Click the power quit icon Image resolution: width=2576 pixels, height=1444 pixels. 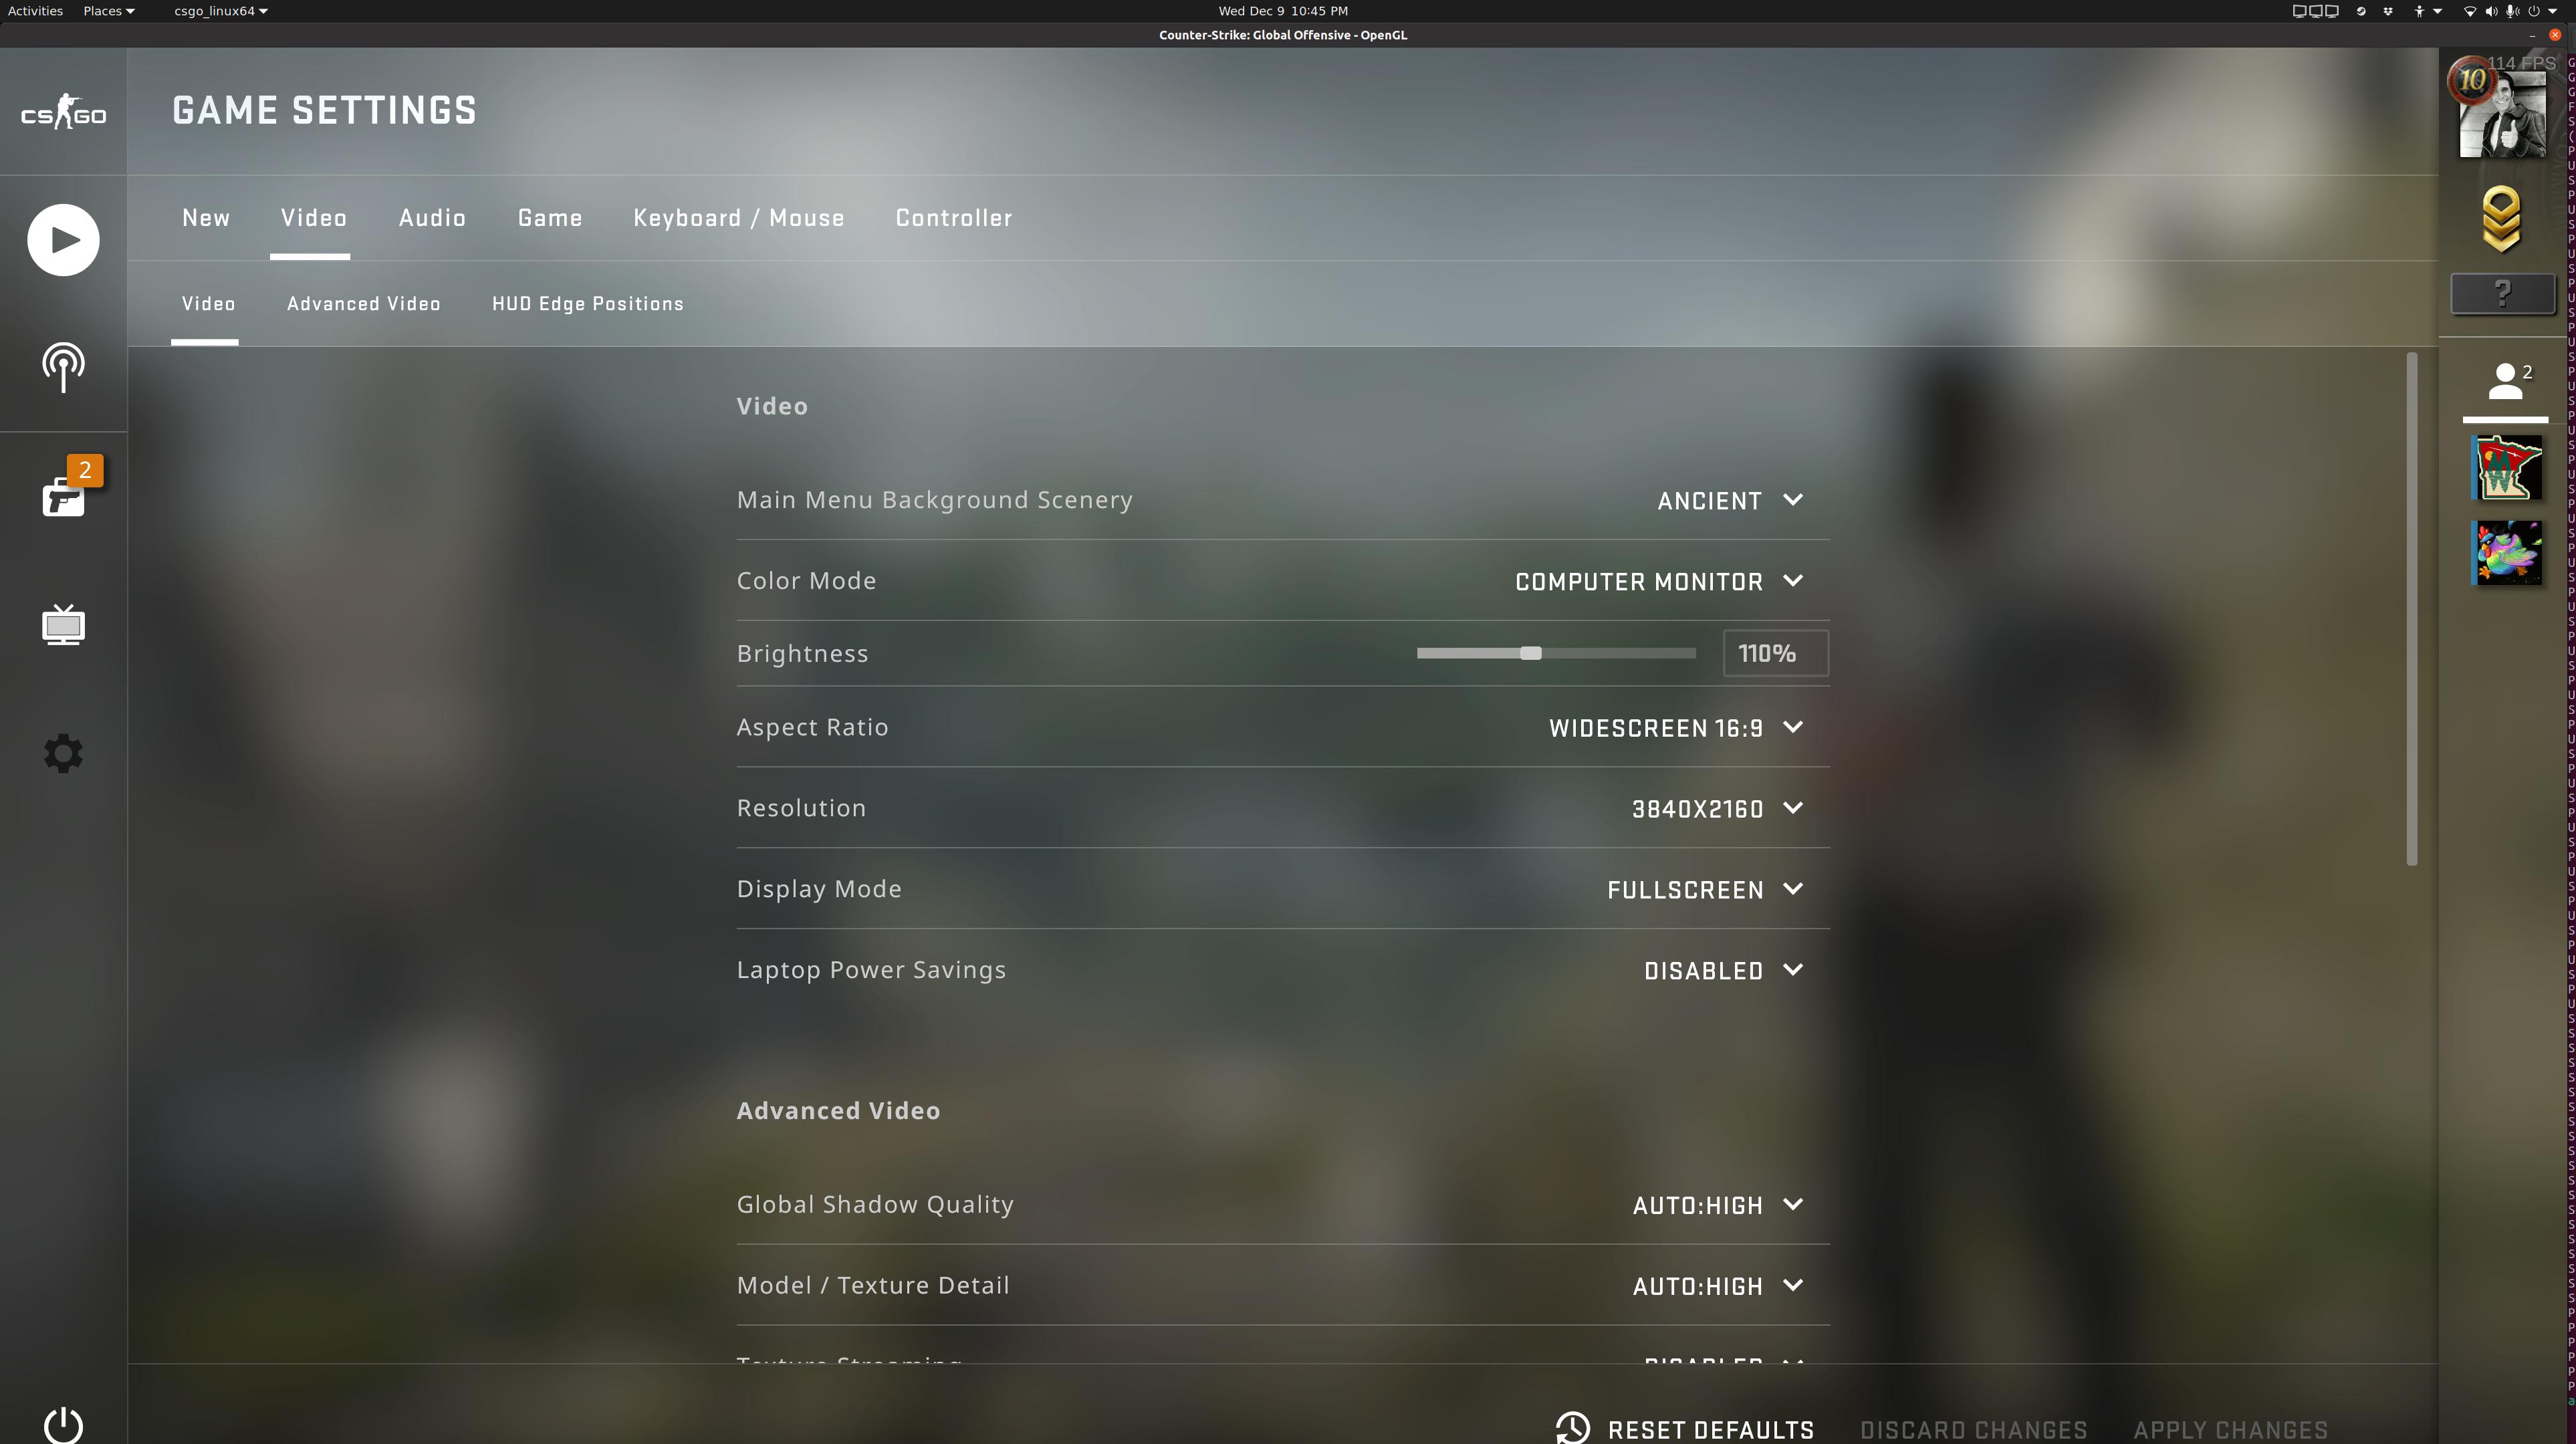(63, 1425)
